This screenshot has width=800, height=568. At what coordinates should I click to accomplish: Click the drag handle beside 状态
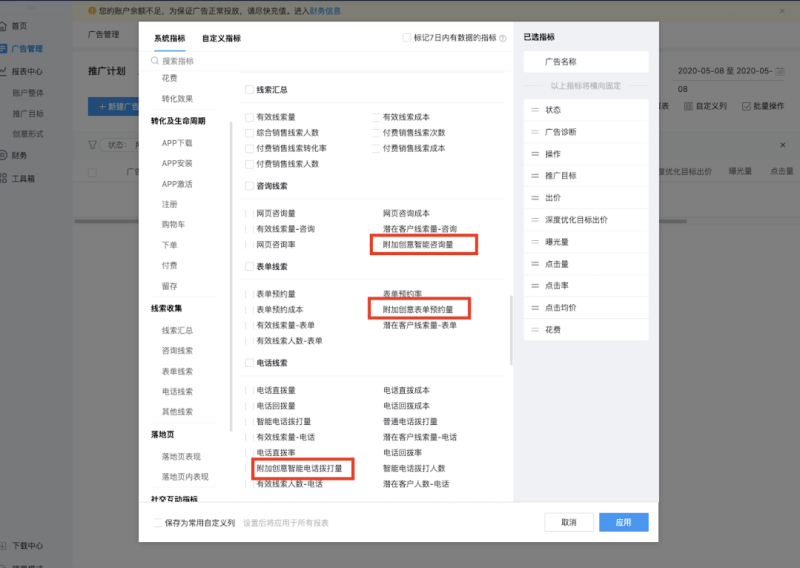tap(535, 110)
